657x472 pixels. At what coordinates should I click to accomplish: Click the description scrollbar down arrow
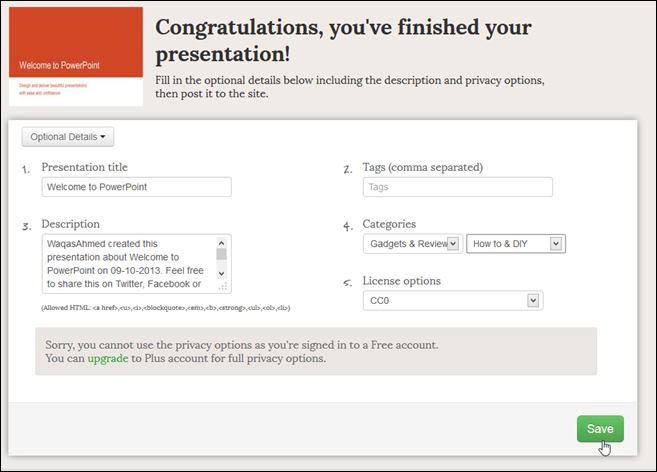[222, 273]
